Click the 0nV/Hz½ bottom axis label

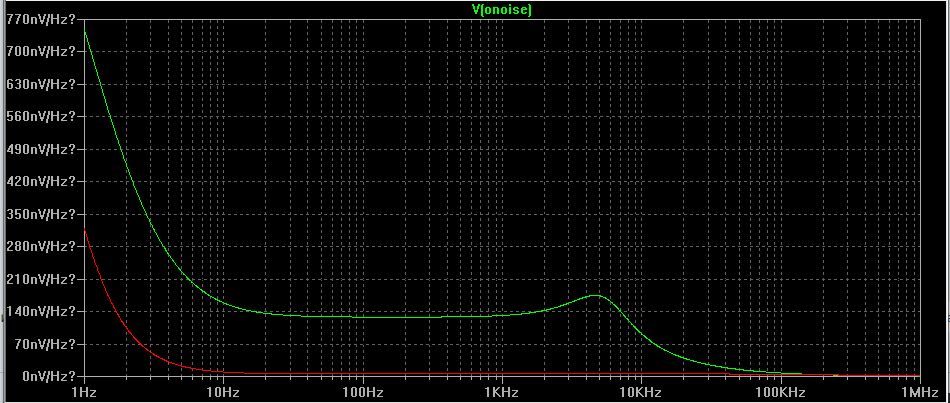pyautogui.click(x=45, y=376)
